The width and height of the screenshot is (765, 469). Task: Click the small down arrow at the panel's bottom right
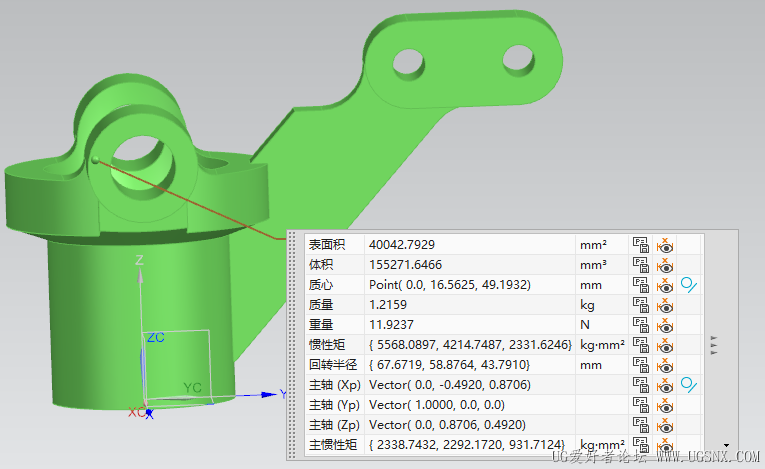point(726,445)
